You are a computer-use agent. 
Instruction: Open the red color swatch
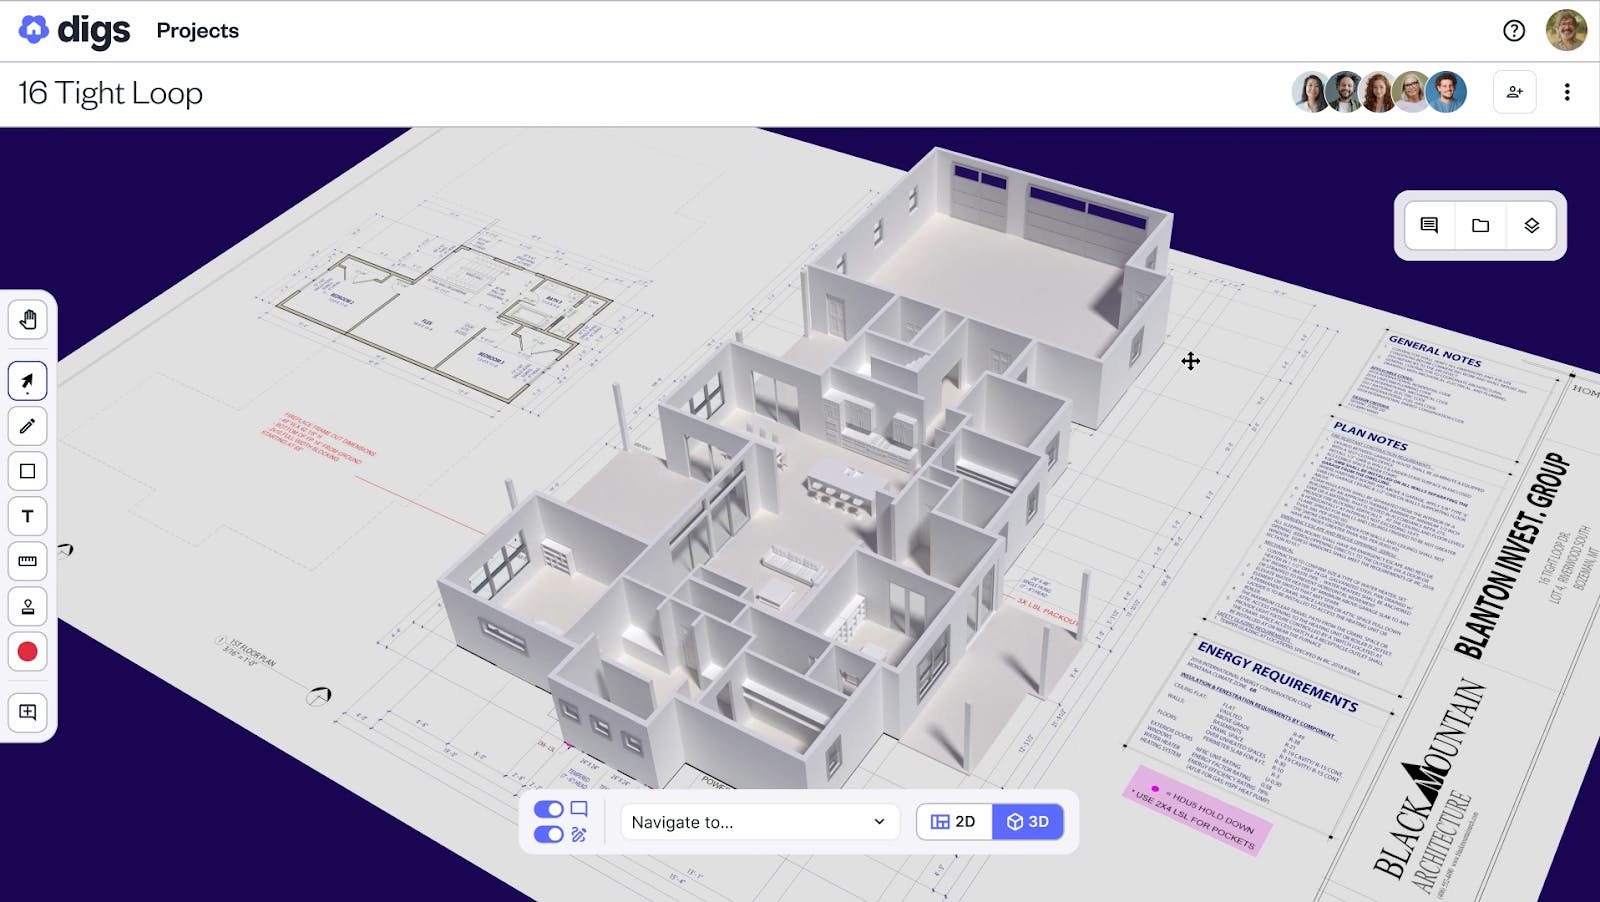pos(28,652)
